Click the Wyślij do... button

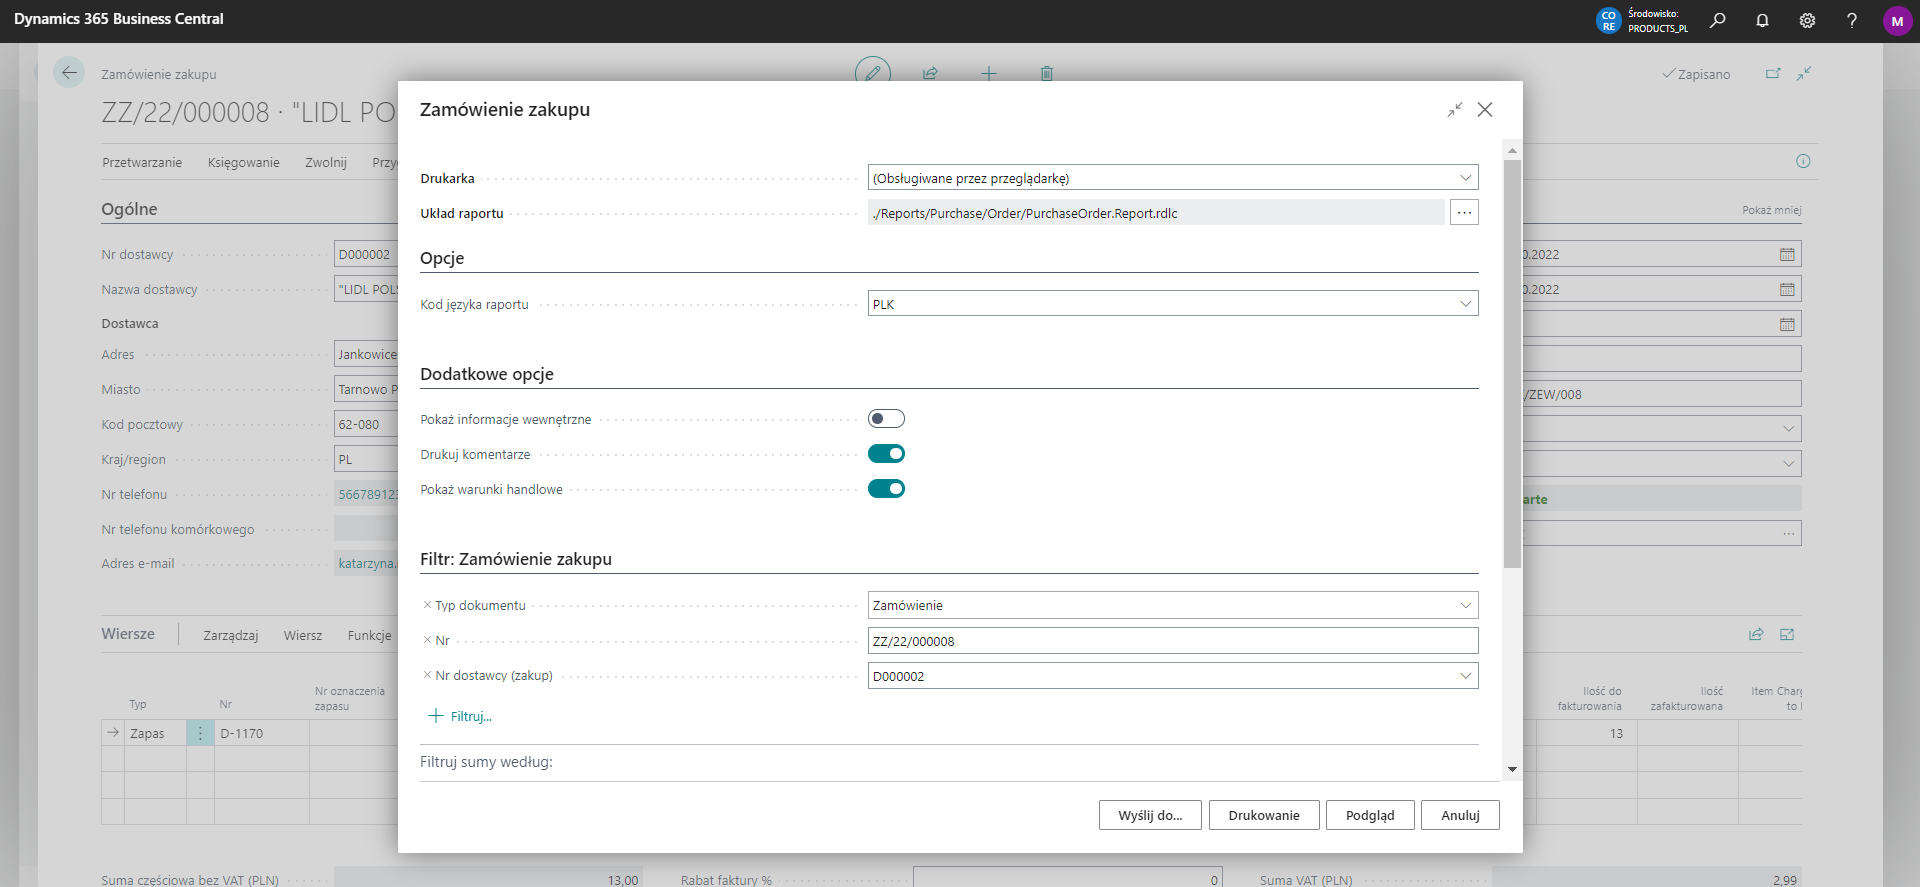(x=1150, y=815)
